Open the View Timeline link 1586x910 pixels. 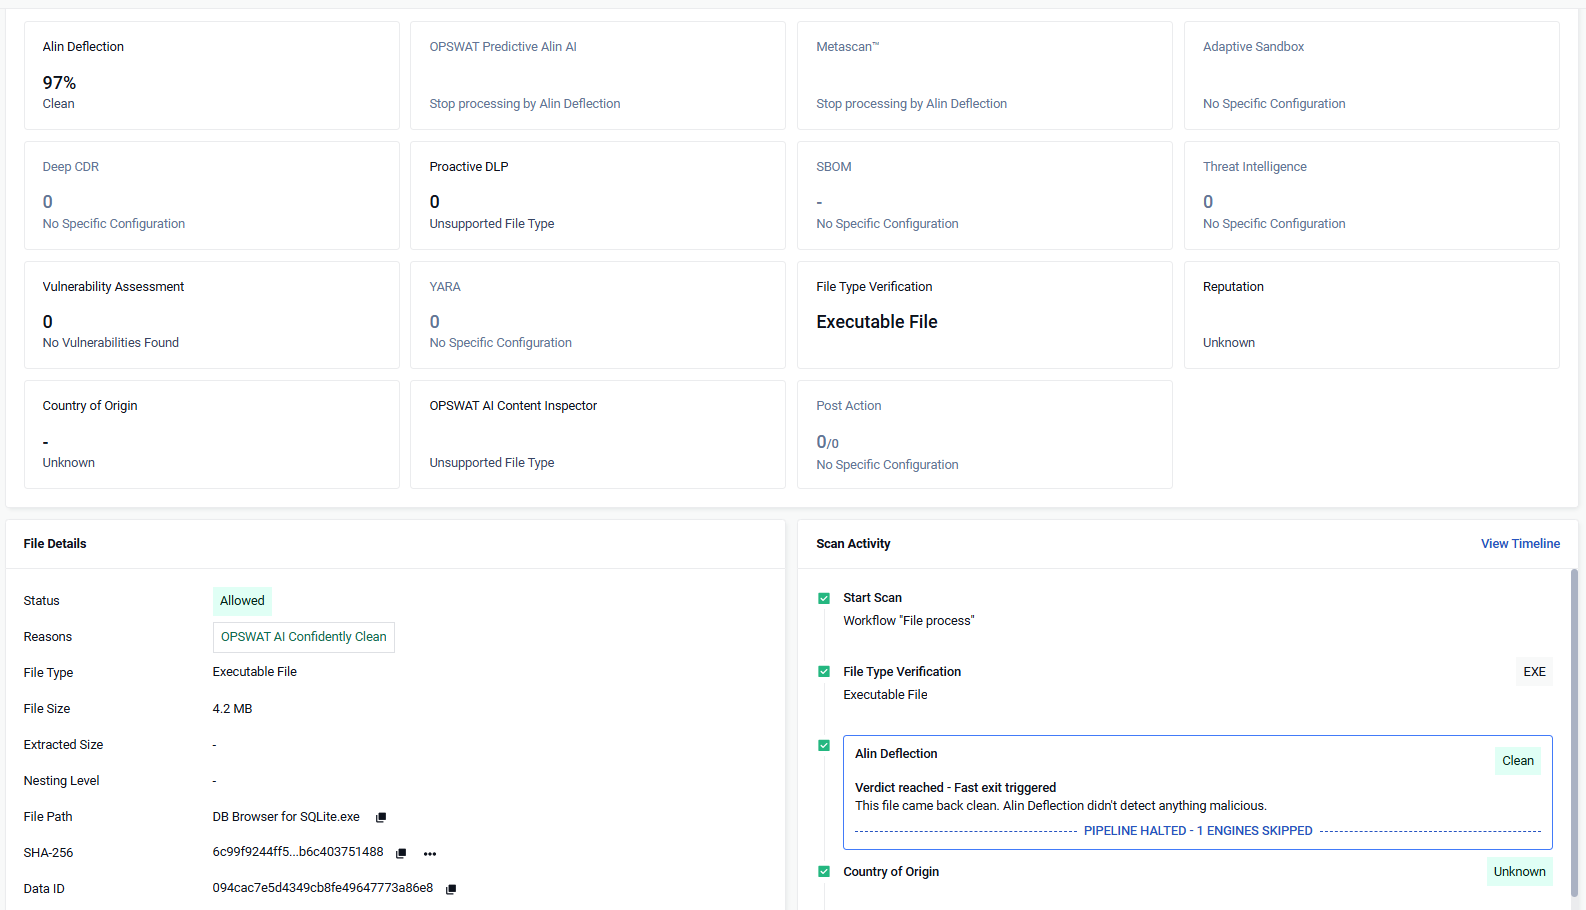[1520, 544]
